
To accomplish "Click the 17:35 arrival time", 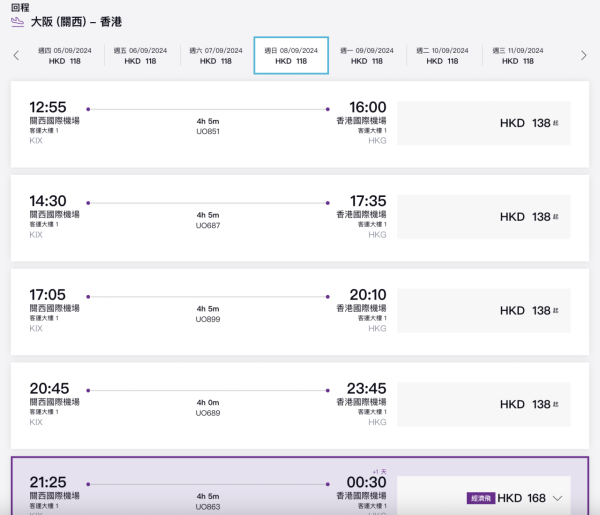I will [368, 201].
